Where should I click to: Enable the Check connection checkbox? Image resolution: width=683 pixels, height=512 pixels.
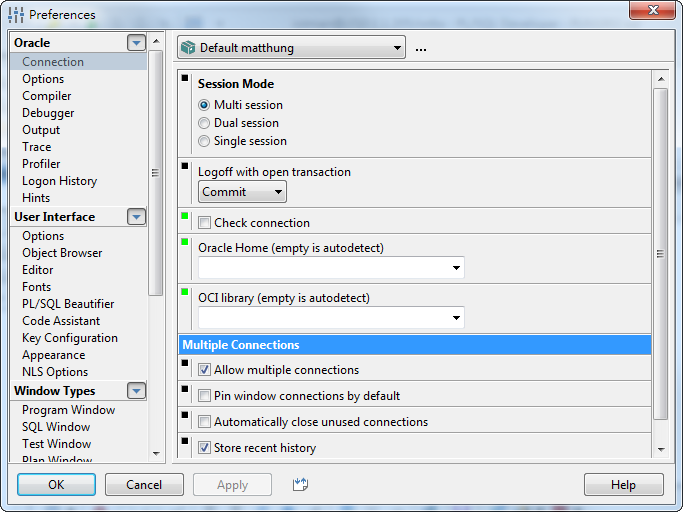(x=205, y=223)
